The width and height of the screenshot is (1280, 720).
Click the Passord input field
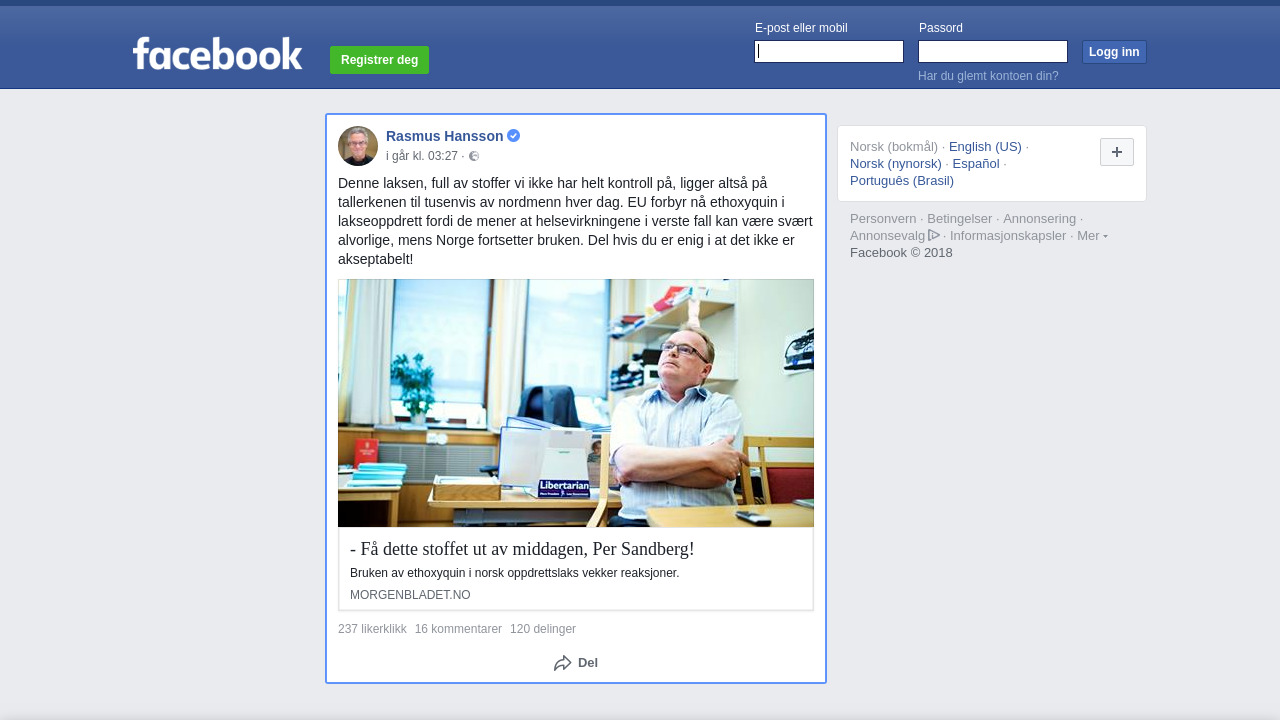pos(993,52)
